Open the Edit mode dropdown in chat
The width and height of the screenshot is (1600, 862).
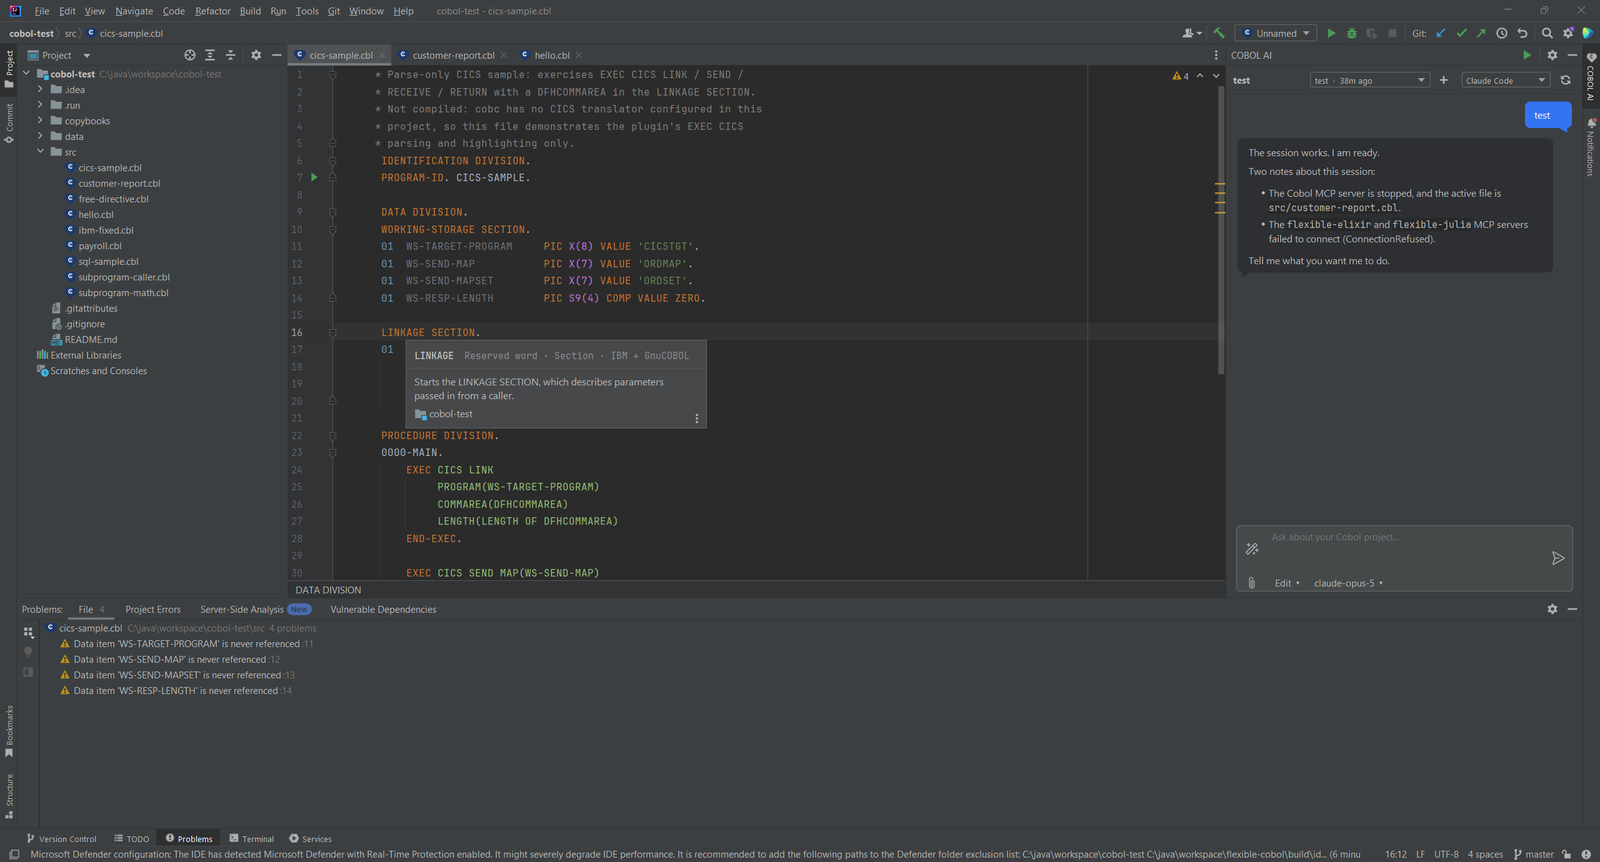pyautogui.click(x=1287, y=583)
